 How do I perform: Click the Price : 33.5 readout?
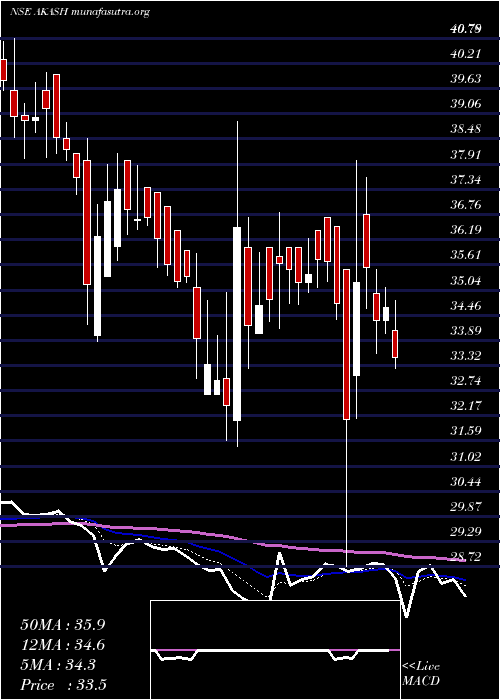(63, 685)
